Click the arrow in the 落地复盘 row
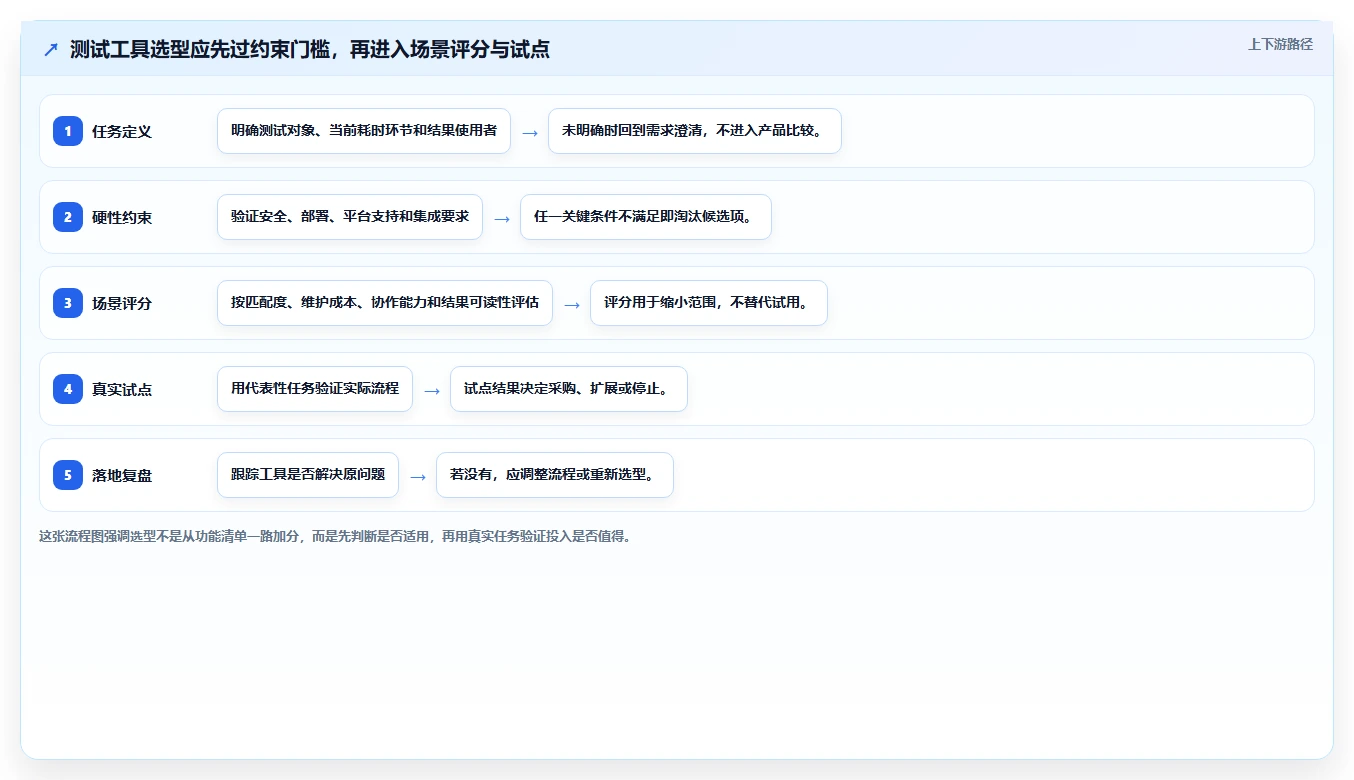The height and width of the screenshot is (780, 1354). pos(418,476)
